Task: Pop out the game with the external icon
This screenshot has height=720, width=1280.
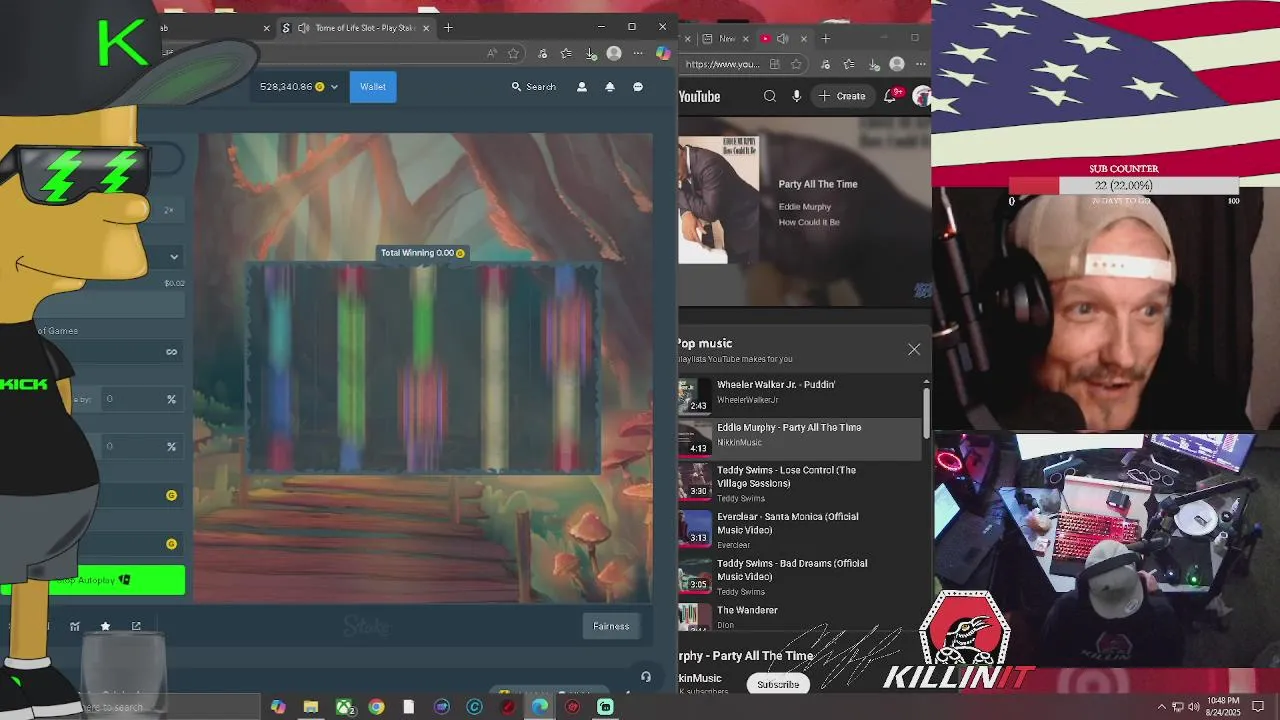Action: click(136, 626)
